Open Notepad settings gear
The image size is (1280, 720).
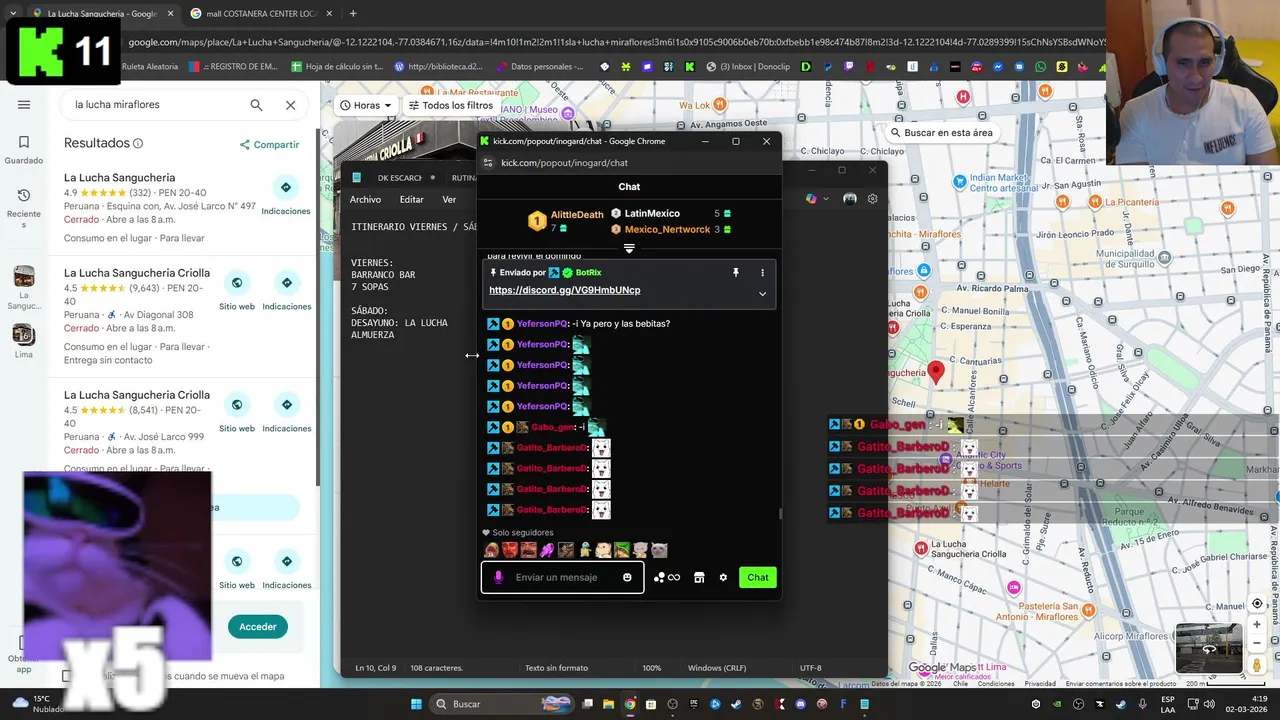872,199
